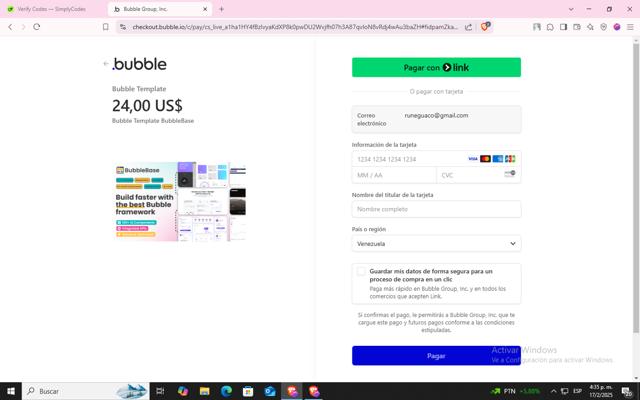
Task: Click the green Pagar con link button
Action: [436, 67]
